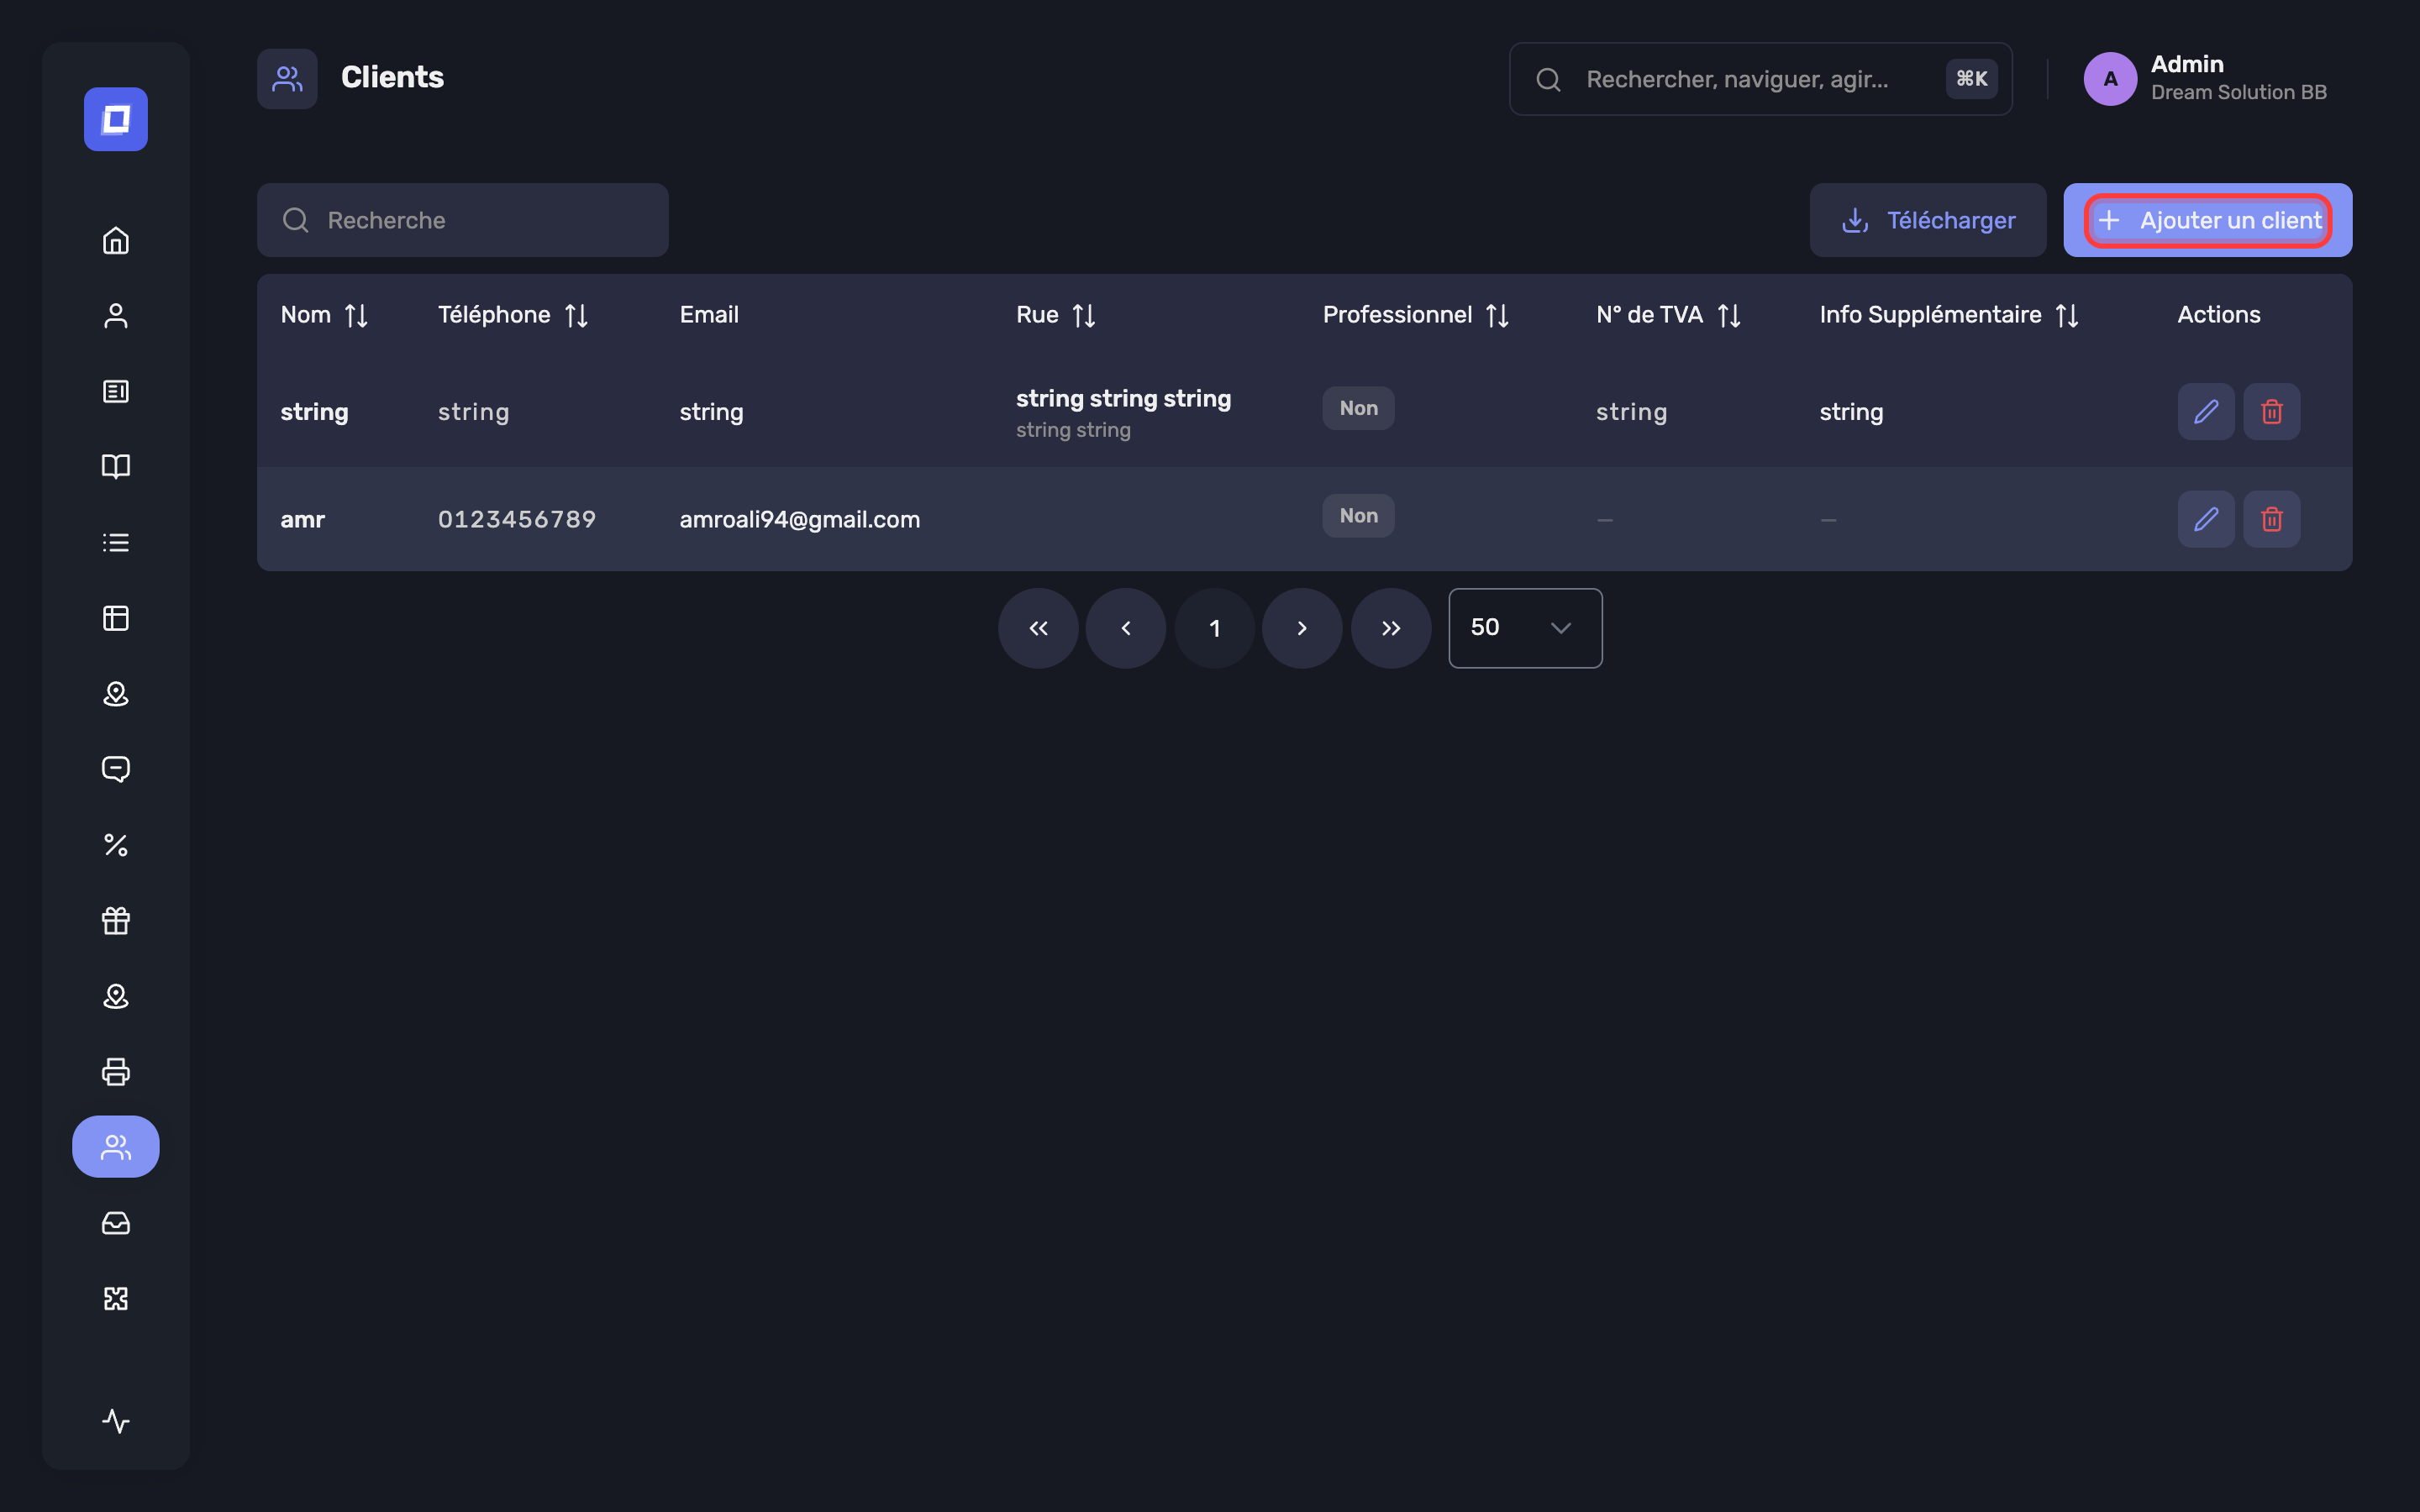
Task: Edit the client named string
Action: pos(2206,411)
